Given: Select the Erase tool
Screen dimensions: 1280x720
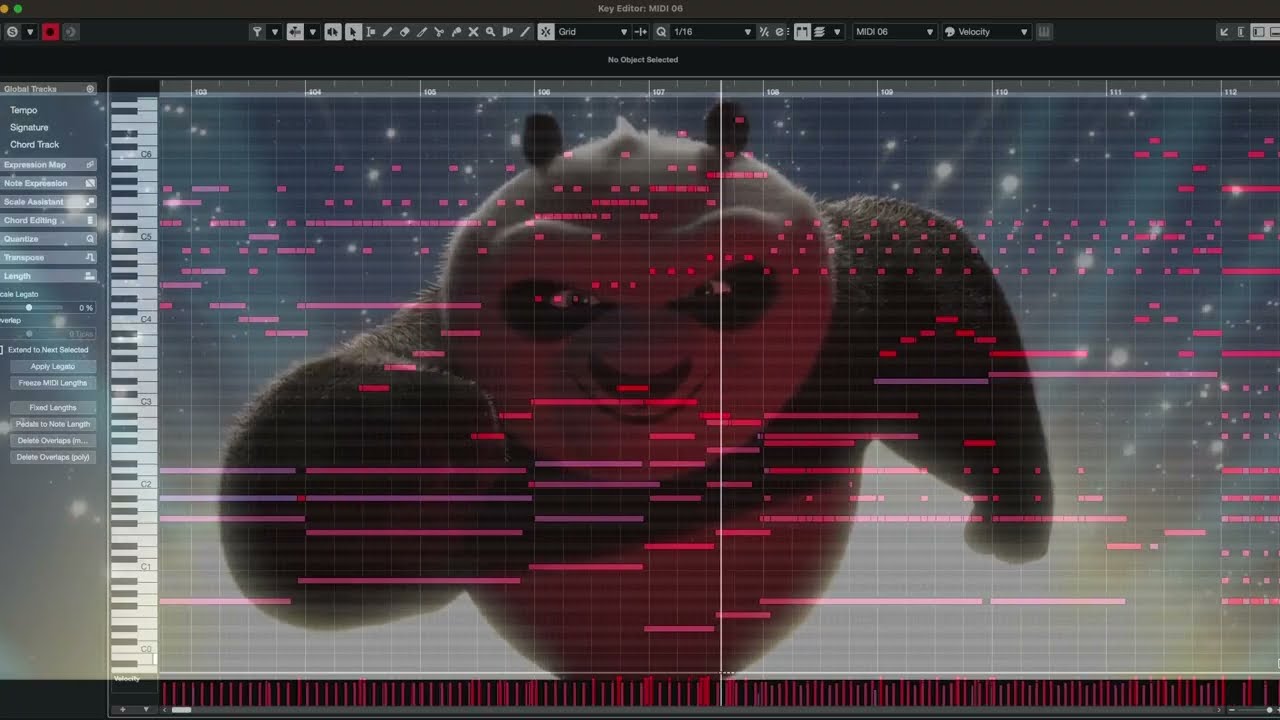Looking at the screenshot, I should 404,32.
